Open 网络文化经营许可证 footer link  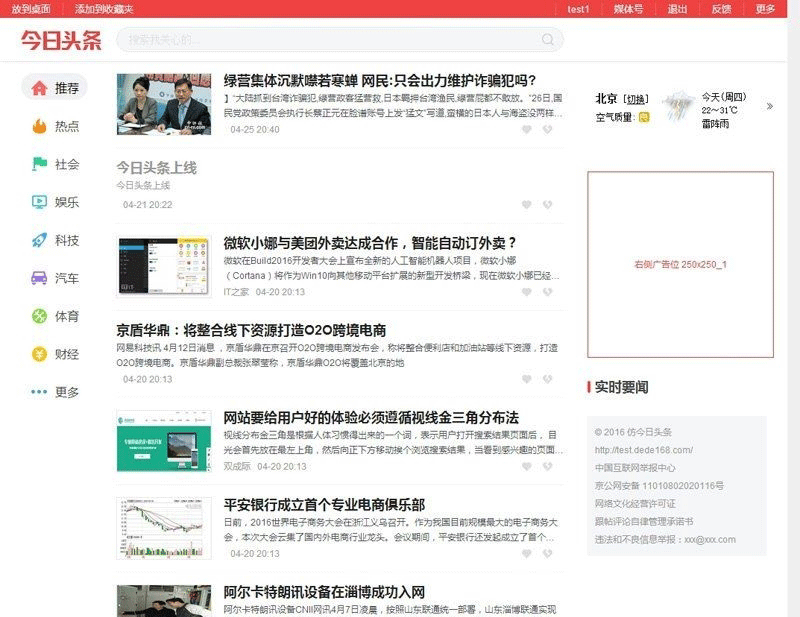click(635, 504)
